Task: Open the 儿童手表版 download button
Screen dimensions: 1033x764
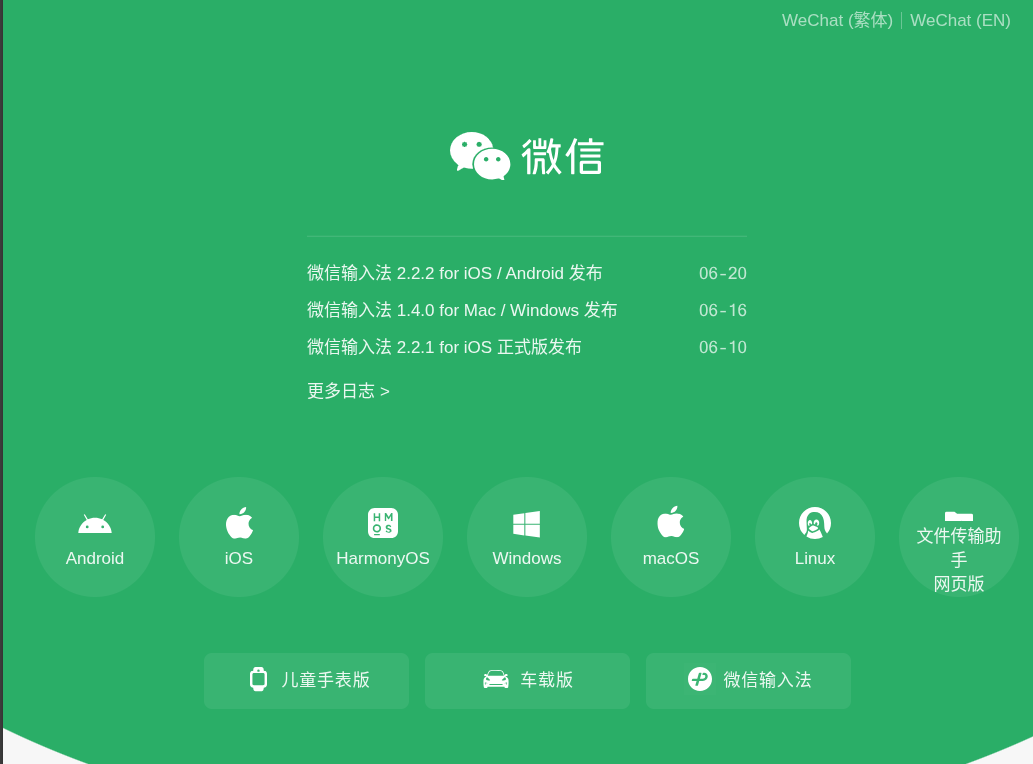Action: [306, 681]
